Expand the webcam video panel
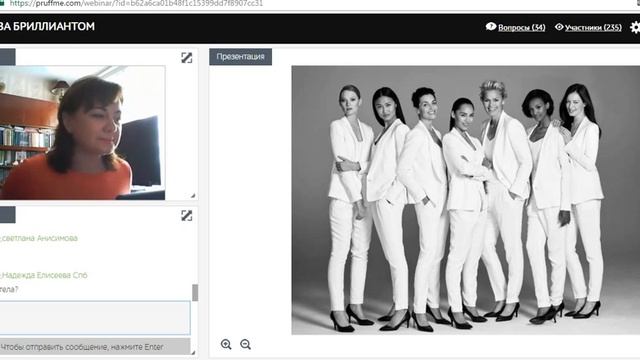640x360 pixels. click(x=187, y=58)
